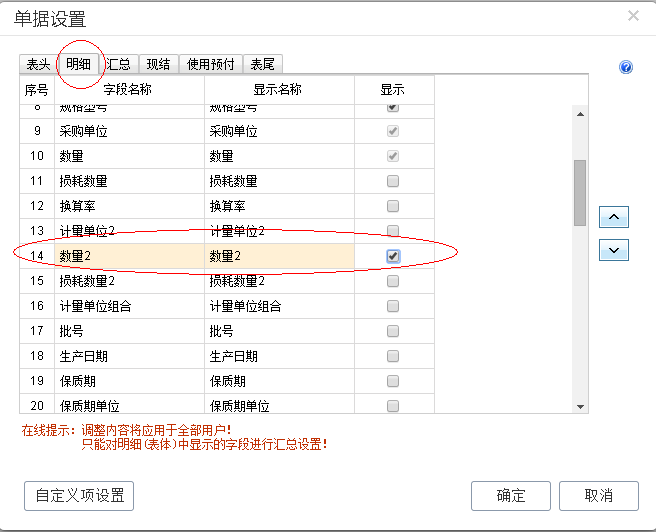
Task: Go to the 表尾 tab
Action: (262, 64)
